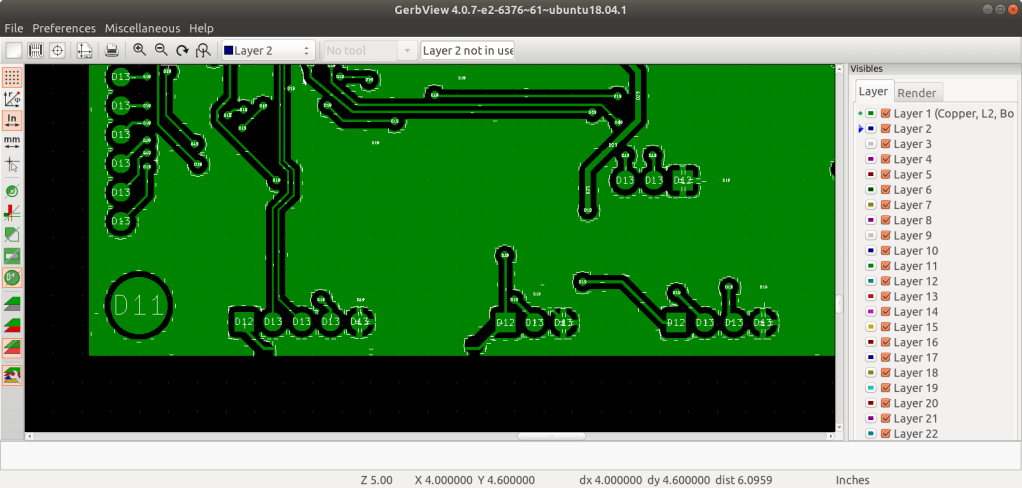Switch to the Render tab

pos(916,93)
